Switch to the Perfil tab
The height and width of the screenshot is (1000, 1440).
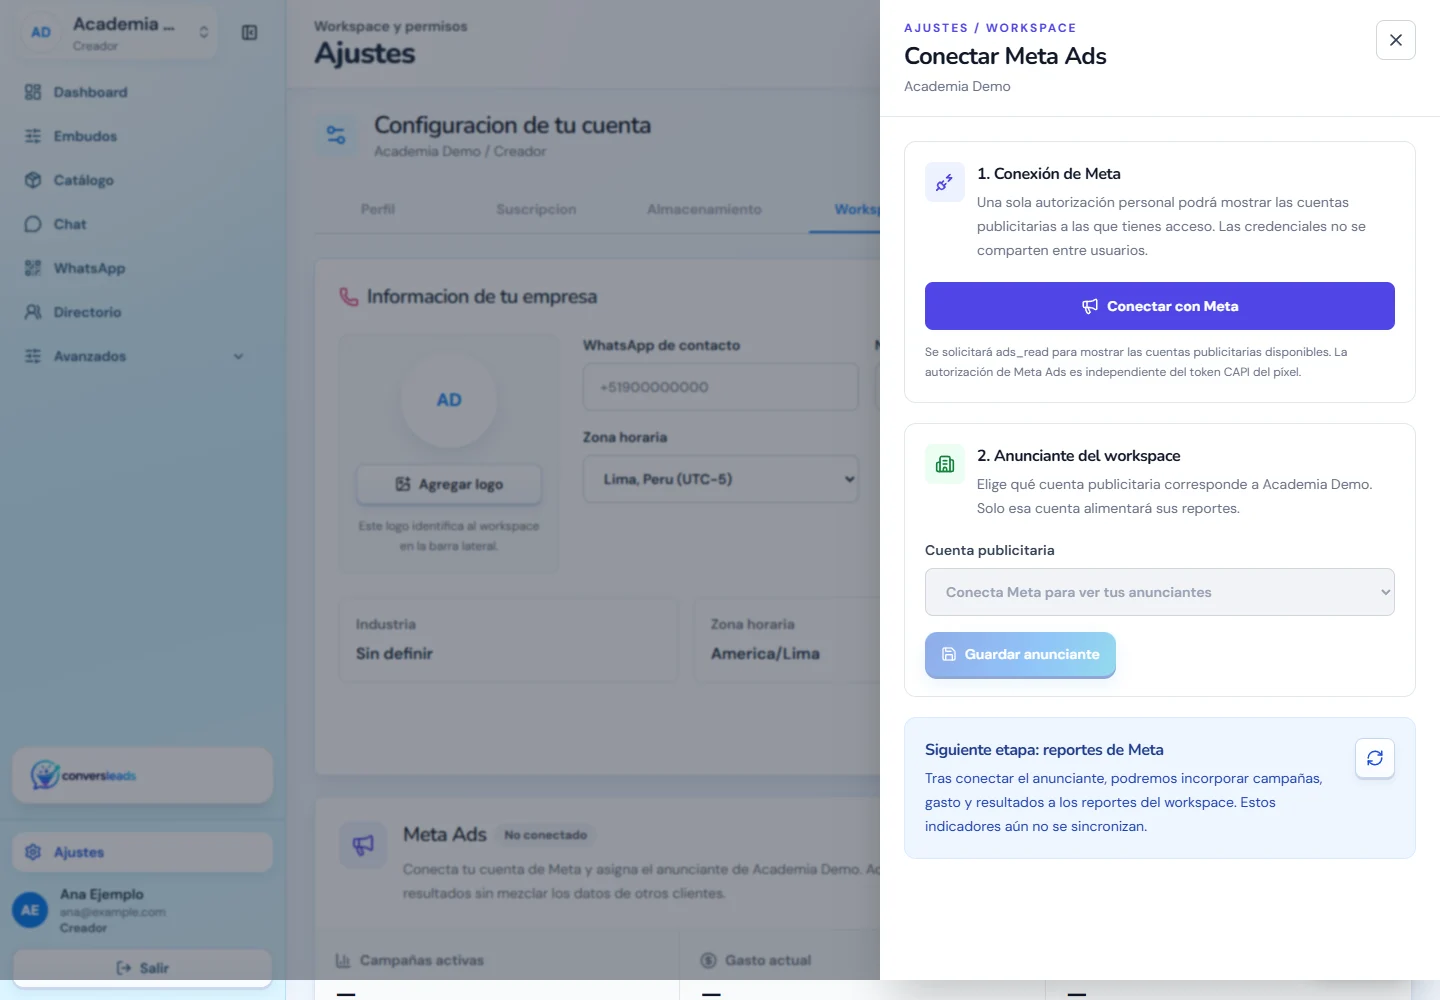pos(378,209)
